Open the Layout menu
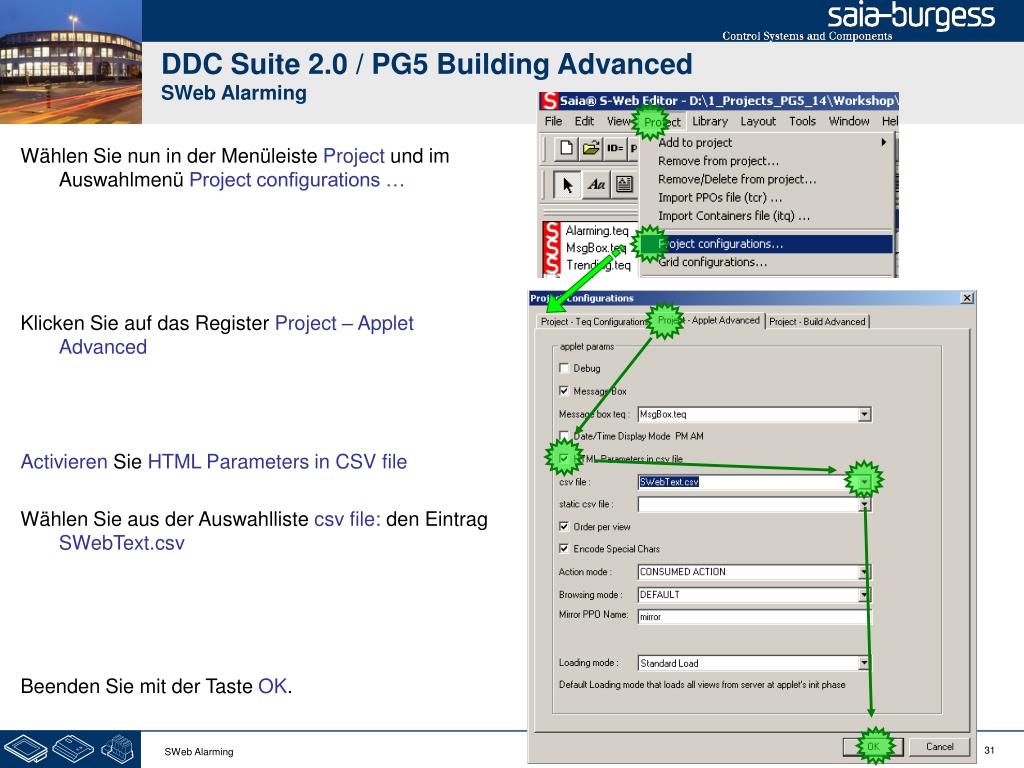Image resolution: width=1024 pixels, height=768 pixels. click(x=758, y=121)
